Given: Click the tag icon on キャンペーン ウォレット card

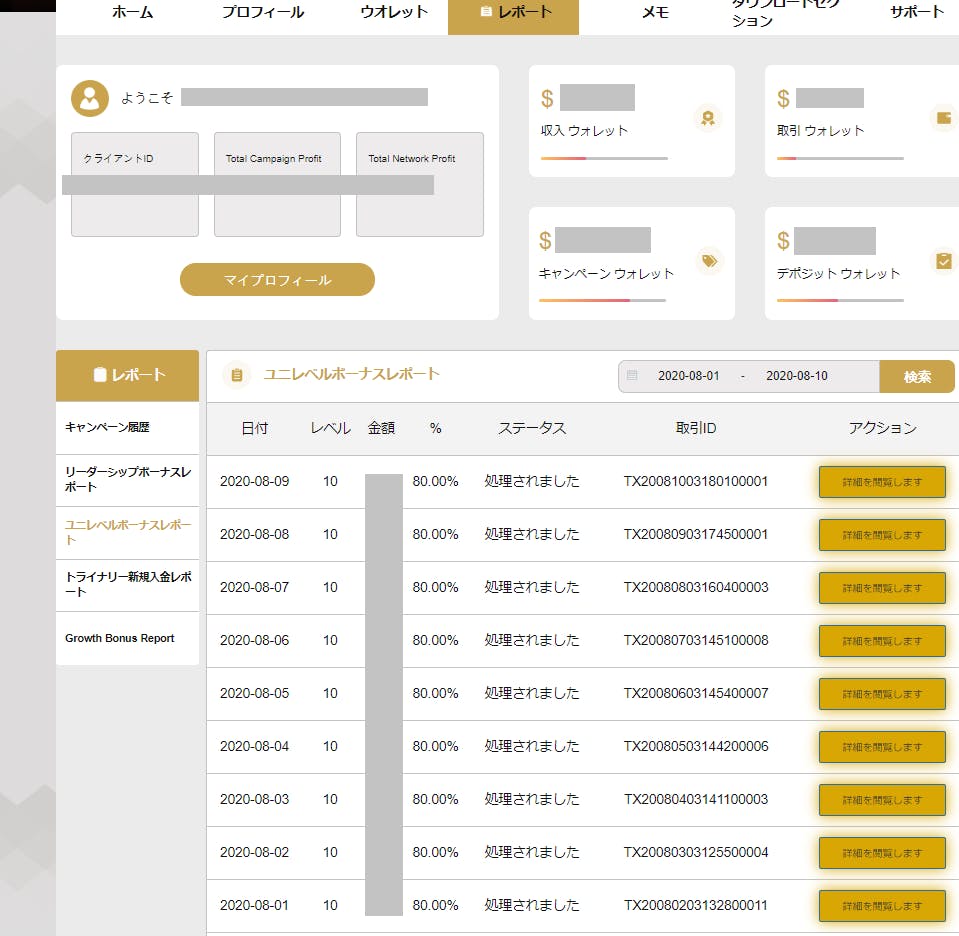Looking at the screenshot, I should (x=708, y=261).
